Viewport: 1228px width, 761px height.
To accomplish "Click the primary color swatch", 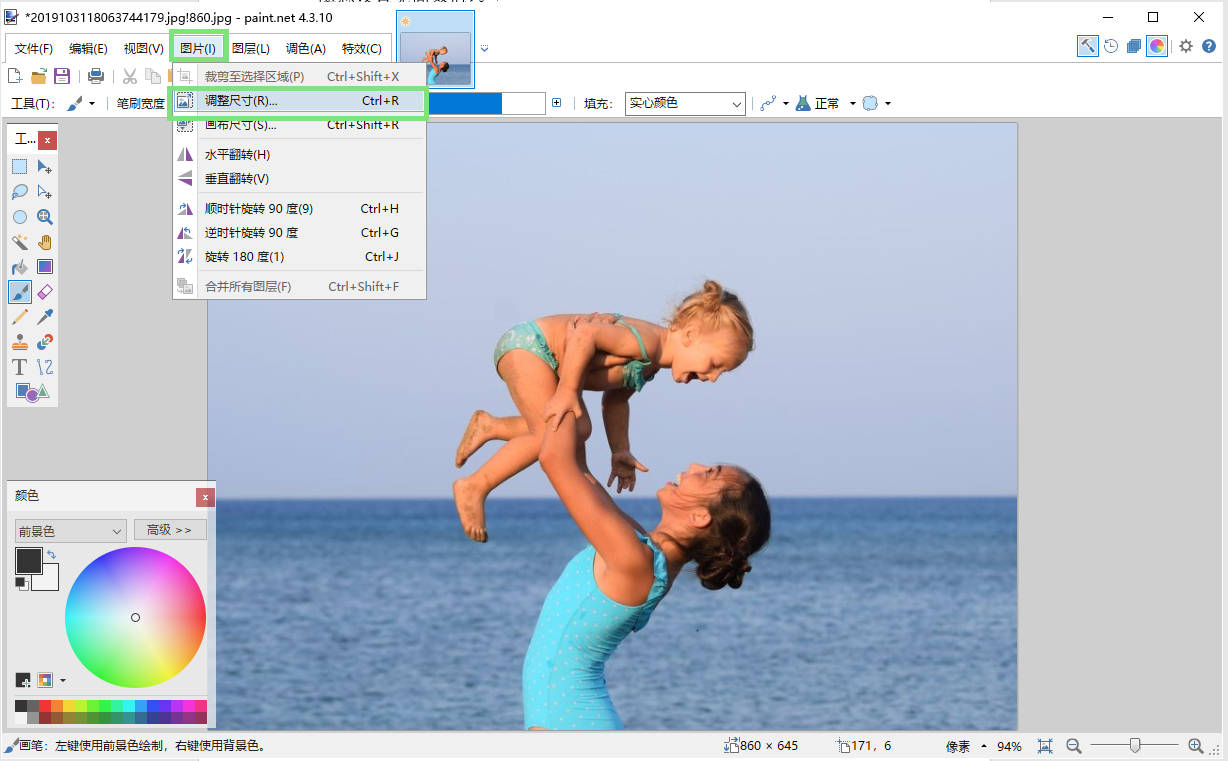I will pyautogui.click(x=28, y=560).
